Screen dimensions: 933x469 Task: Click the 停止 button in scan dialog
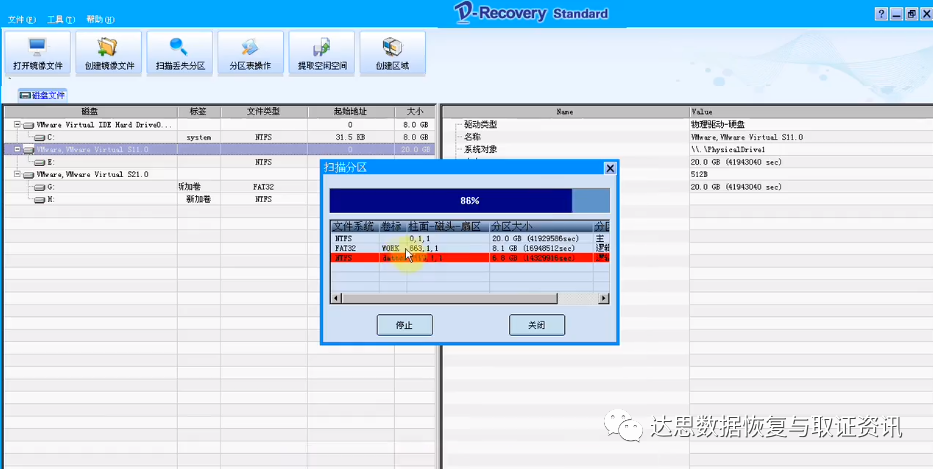[x=405, y=326]
